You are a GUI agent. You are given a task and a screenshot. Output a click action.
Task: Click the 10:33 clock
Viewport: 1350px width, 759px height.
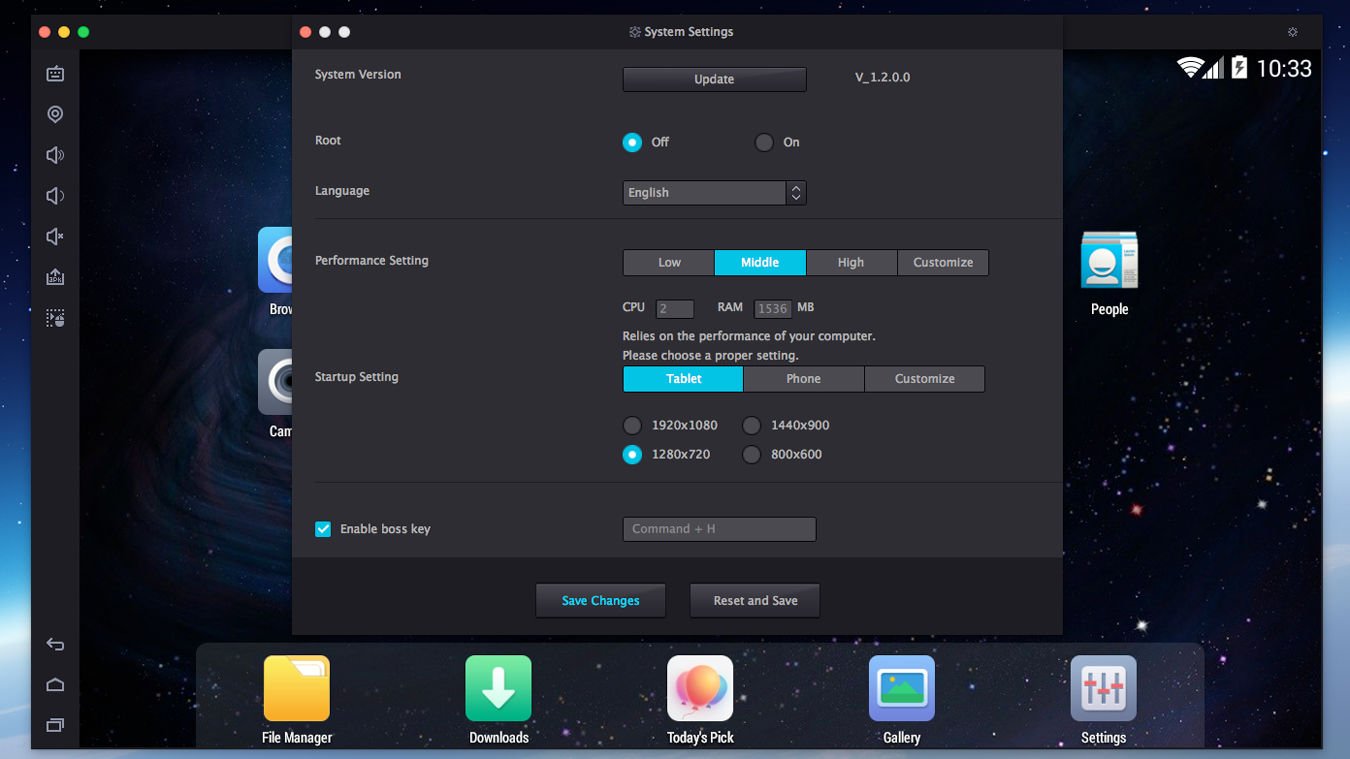tap(1284, 68)
